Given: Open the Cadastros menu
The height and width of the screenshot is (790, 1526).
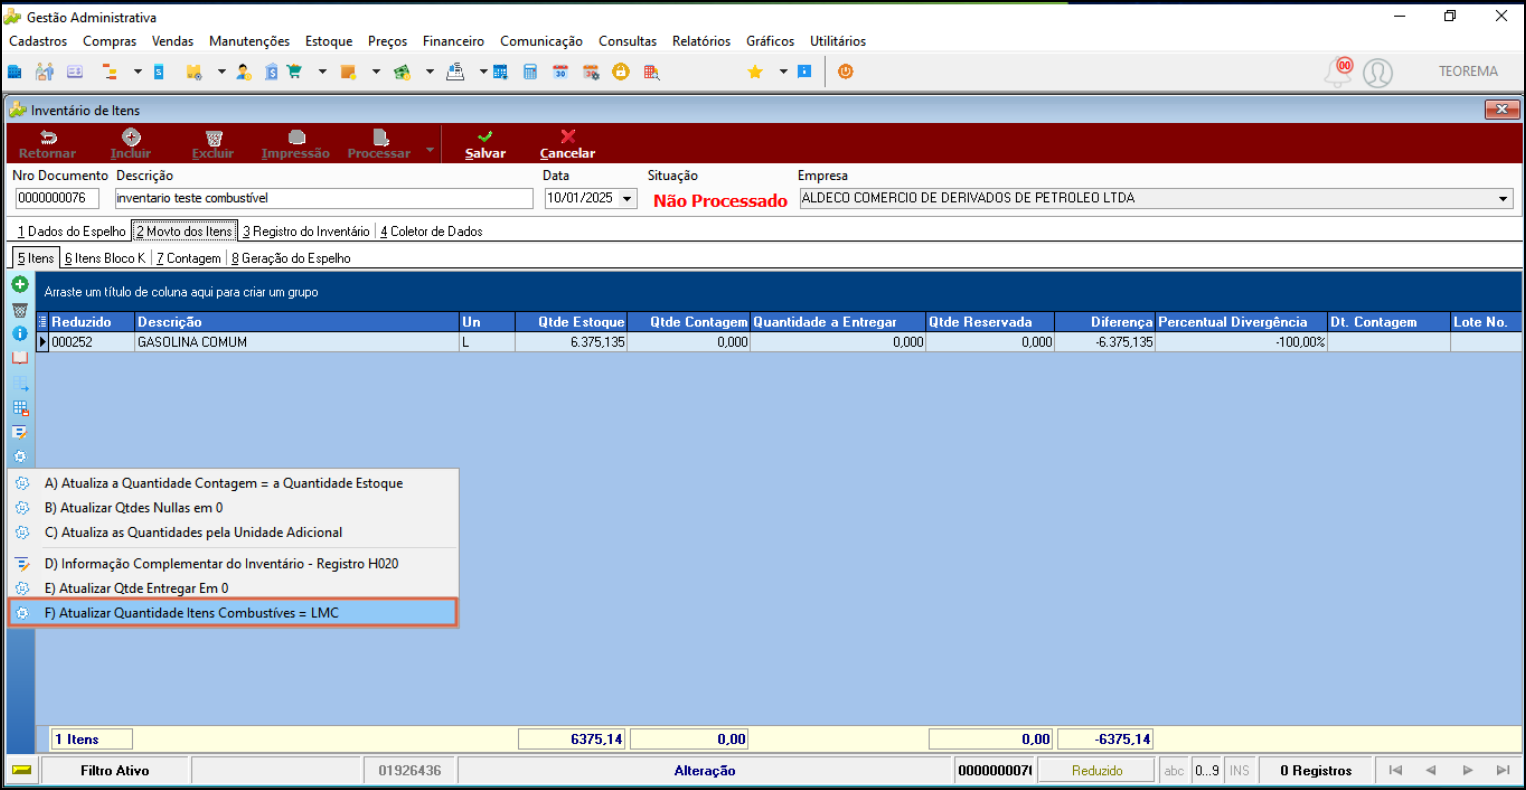Looking at the screenshot, I should pyautogui.click(x=38, y=41).
